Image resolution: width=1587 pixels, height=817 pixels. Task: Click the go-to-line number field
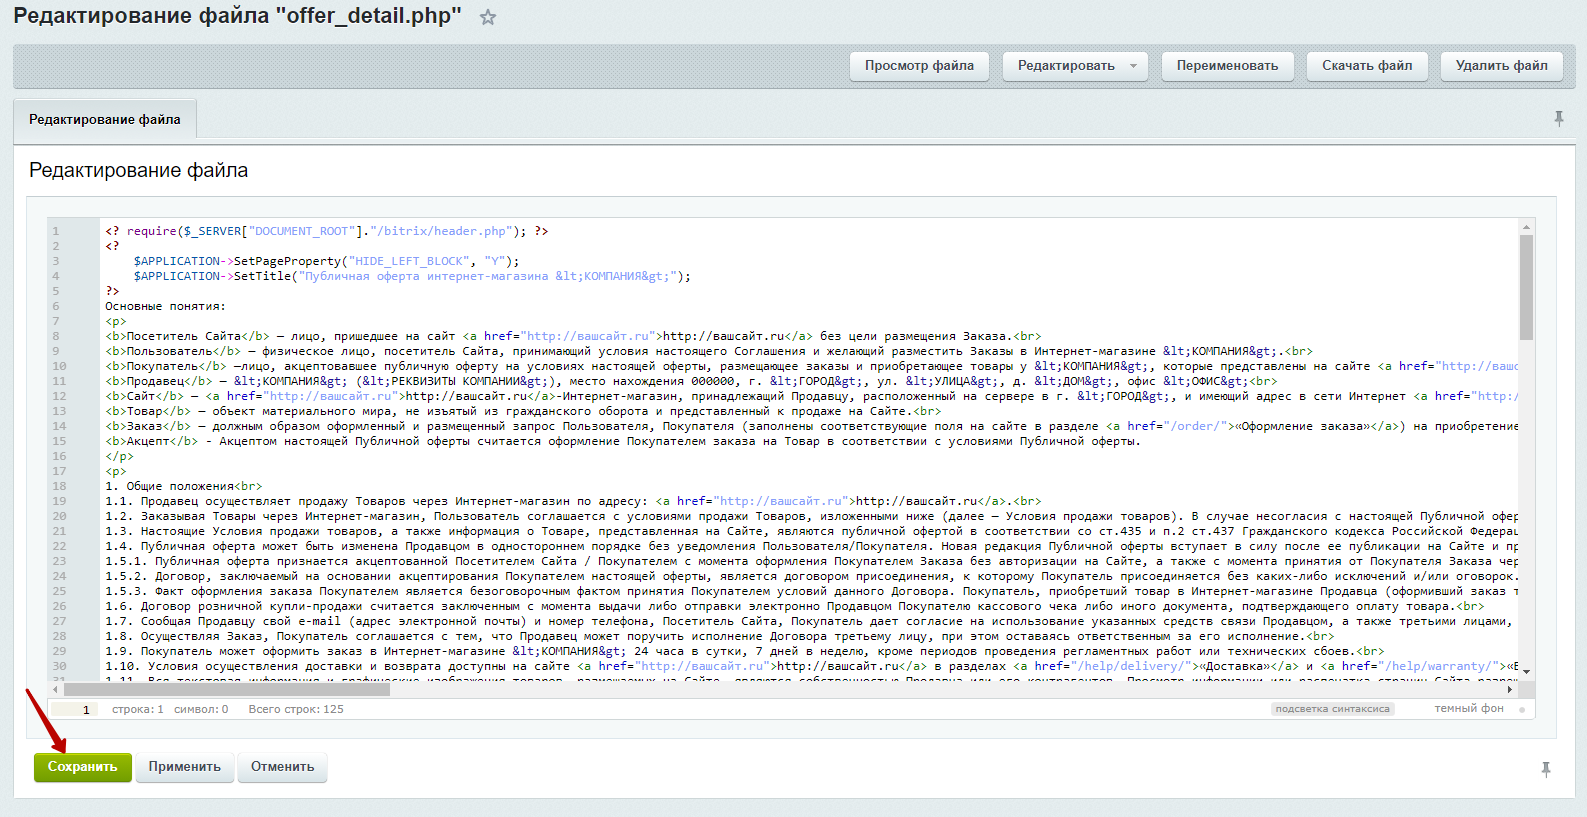pyautogui.click(x=75, y=710)
